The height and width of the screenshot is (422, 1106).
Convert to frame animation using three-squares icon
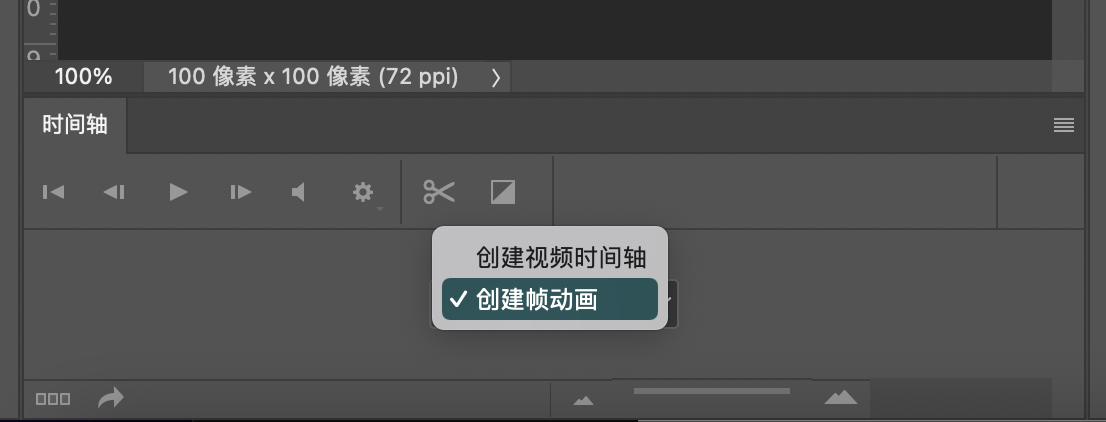point(53,399)
